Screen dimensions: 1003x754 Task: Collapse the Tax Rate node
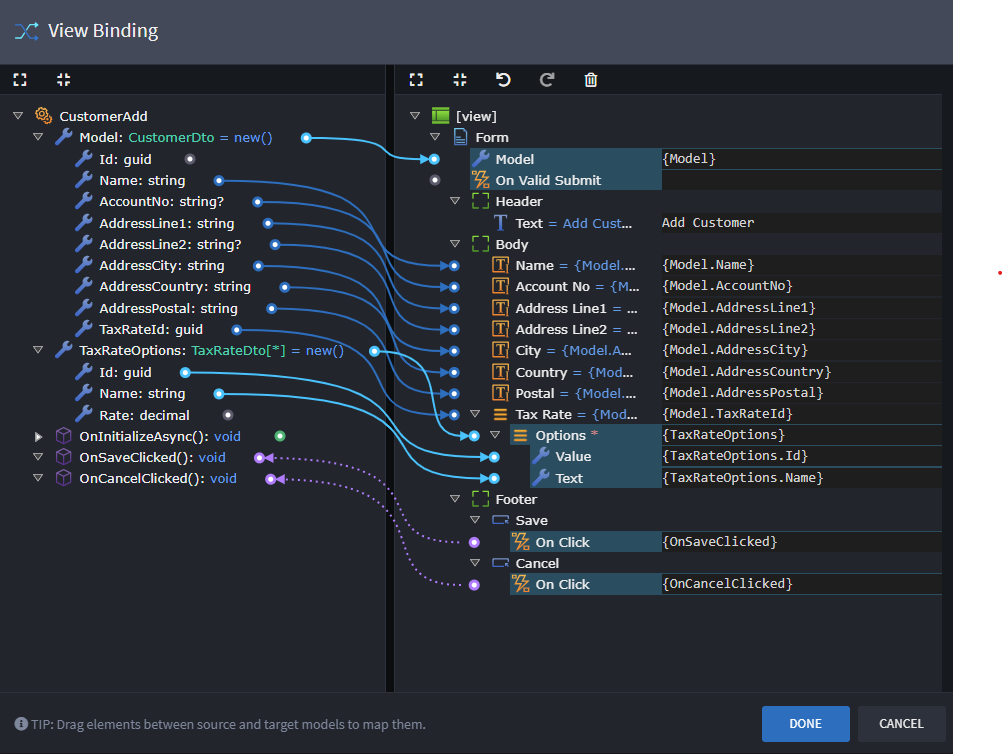coord(475,414)
